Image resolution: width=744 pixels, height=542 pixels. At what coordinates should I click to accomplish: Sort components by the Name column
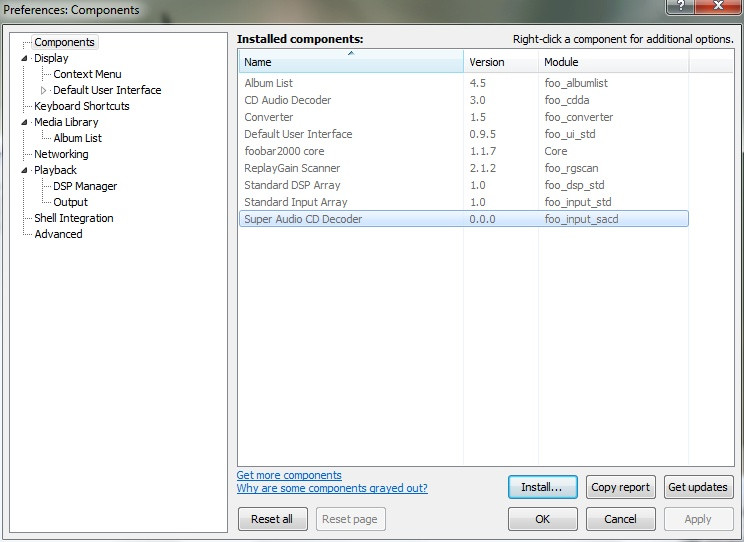(x=351, y=62)
